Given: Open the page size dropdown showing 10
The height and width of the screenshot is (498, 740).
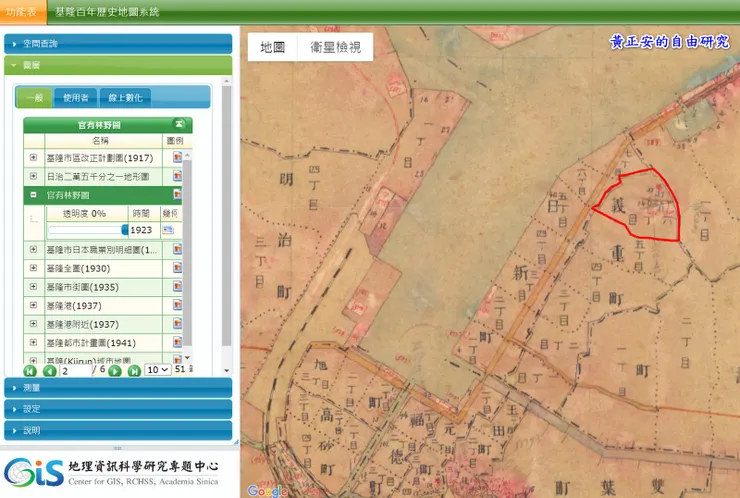Looking at the screenshot, I should coord(157,370).
